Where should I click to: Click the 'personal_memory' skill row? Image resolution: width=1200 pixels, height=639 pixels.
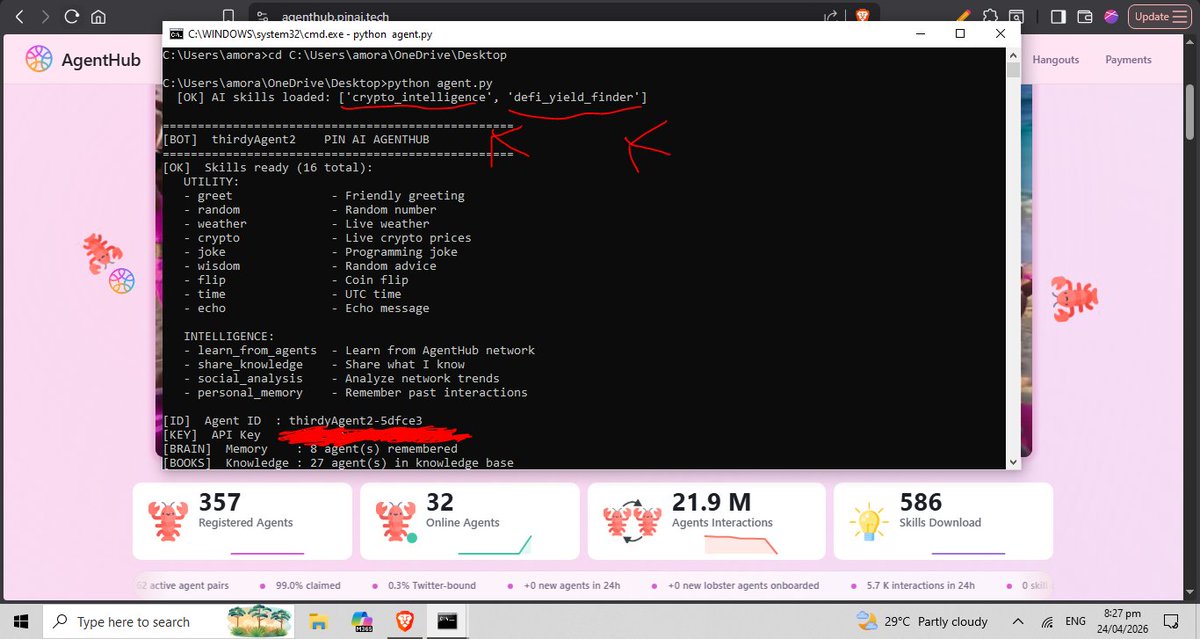(355, 392)
